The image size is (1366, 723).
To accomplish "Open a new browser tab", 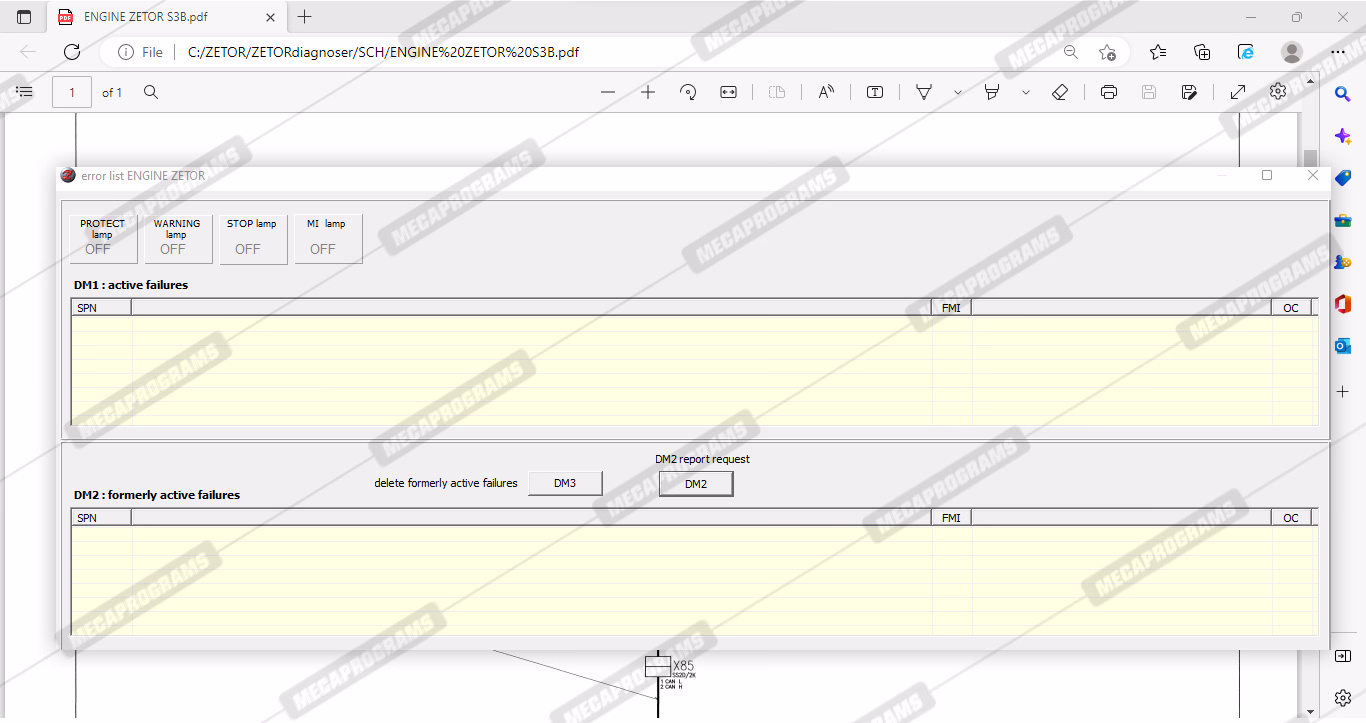I will [305, 17].
